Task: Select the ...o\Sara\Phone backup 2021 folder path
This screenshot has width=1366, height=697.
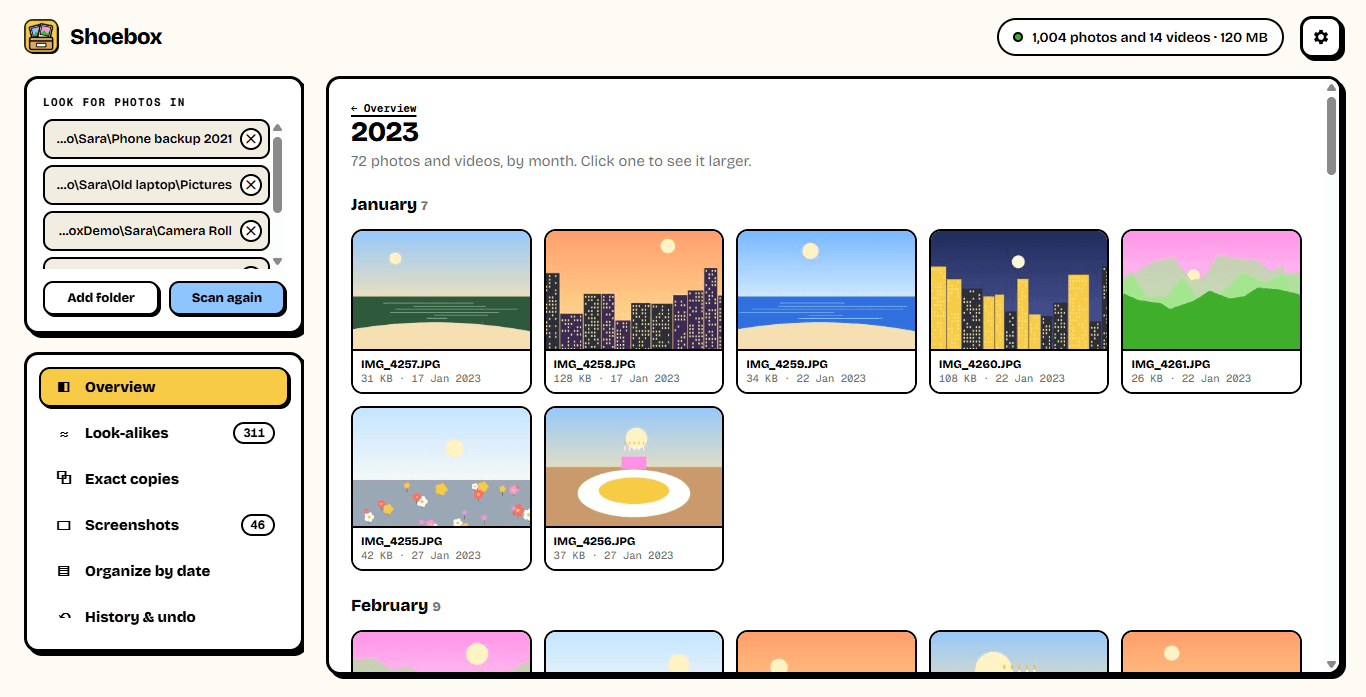Action: click(144, 139)
